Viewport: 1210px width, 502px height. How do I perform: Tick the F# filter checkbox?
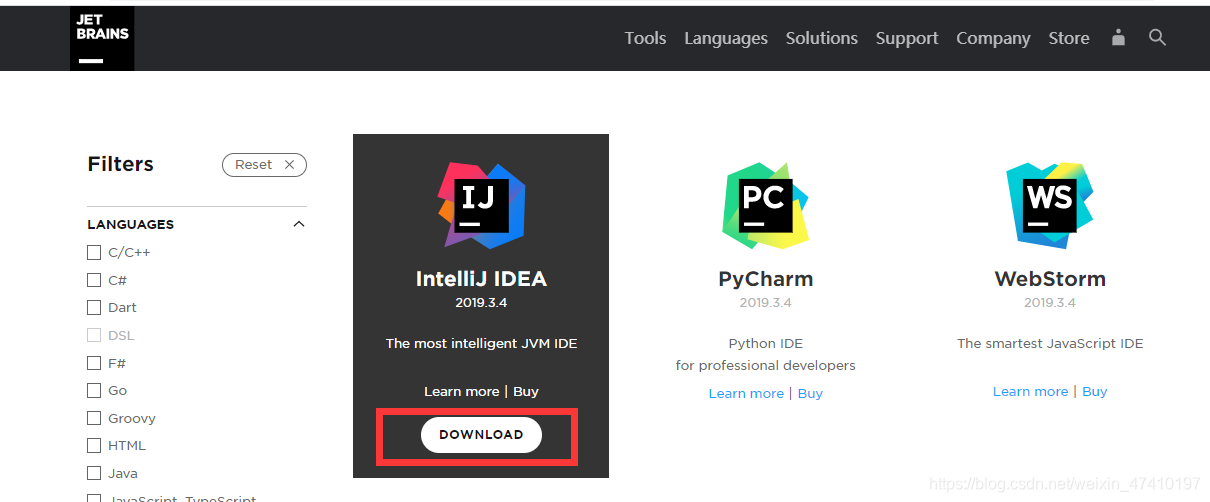94,363
